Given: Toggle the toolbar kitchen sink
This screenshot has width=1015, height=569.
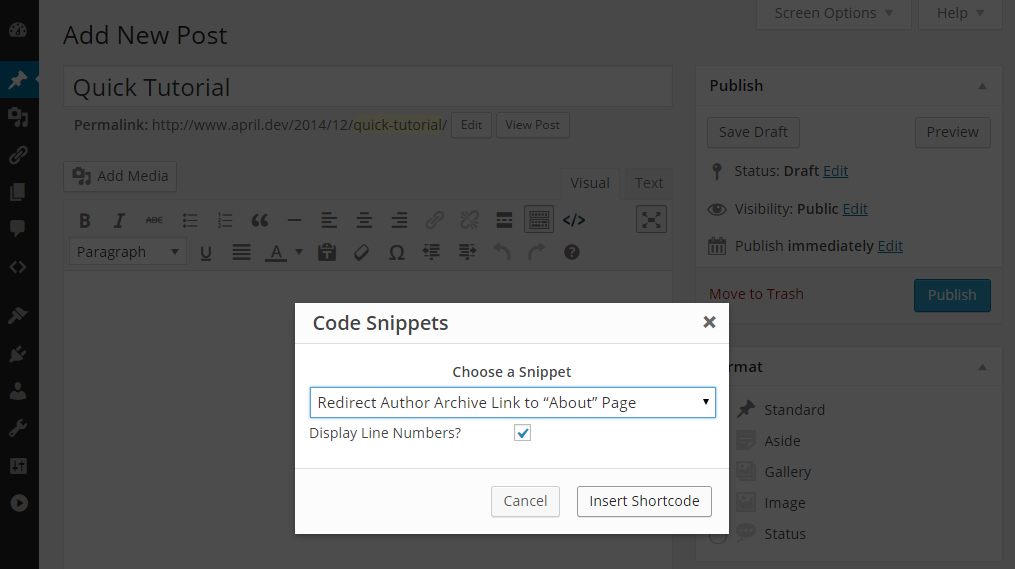Looking at the screenshot, I should (539, 220).
